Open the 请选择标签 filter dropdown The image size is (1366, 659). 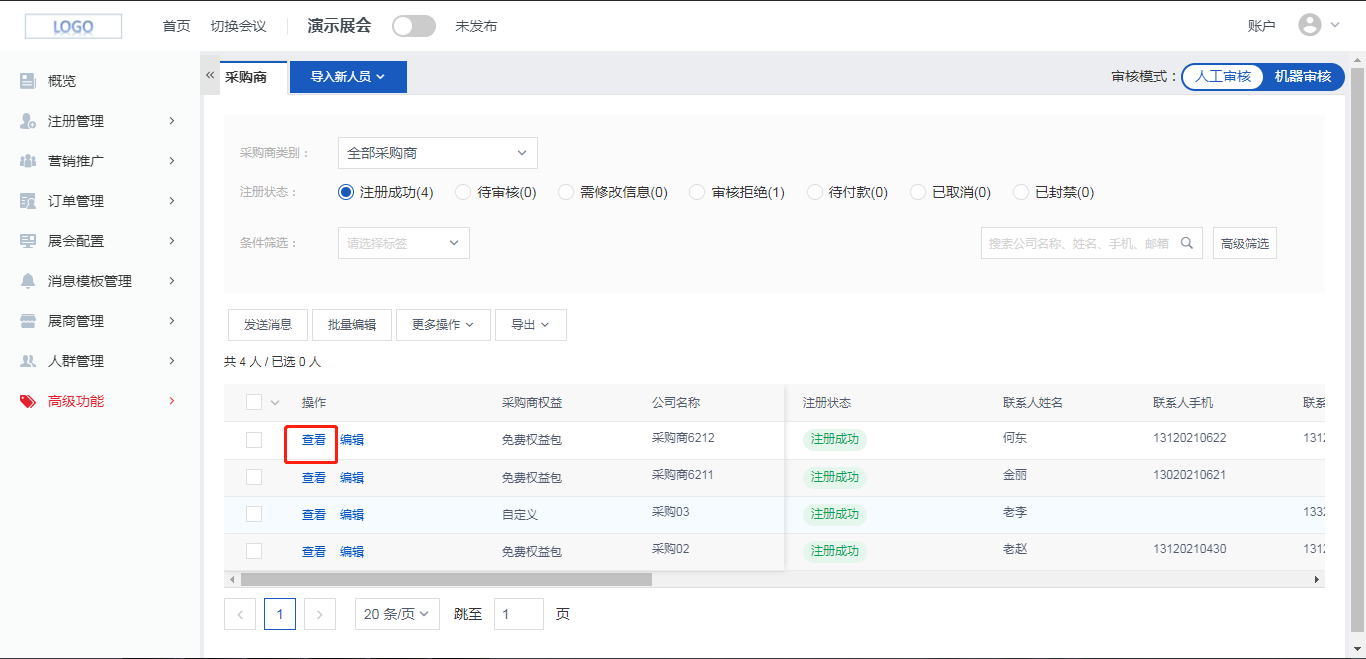click(404, 243)
